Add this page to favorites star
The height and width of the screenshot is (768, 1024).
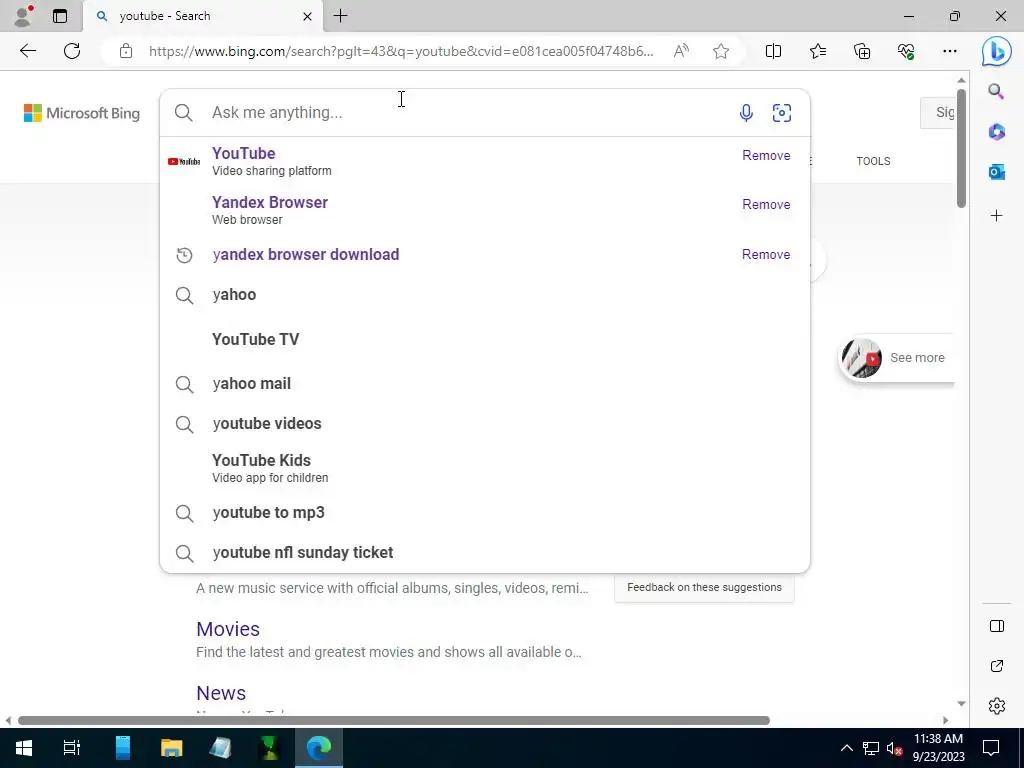(721, 51)
